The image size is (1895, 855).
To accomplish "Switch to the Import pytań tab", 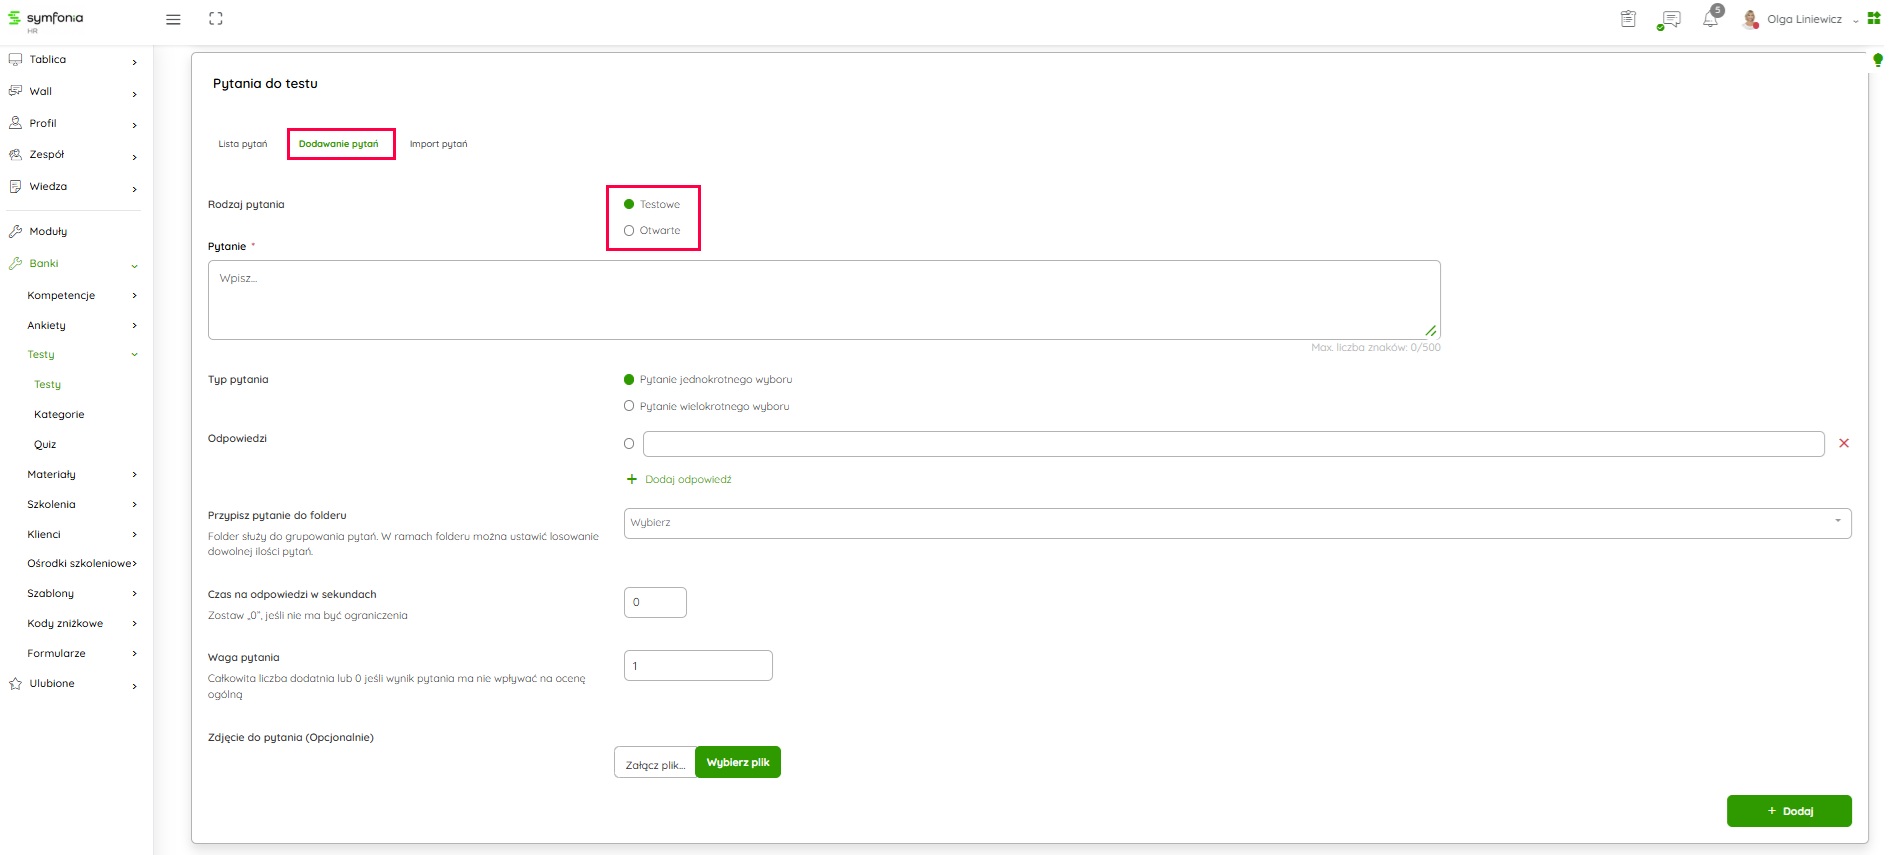I will [x=438, y=144].
